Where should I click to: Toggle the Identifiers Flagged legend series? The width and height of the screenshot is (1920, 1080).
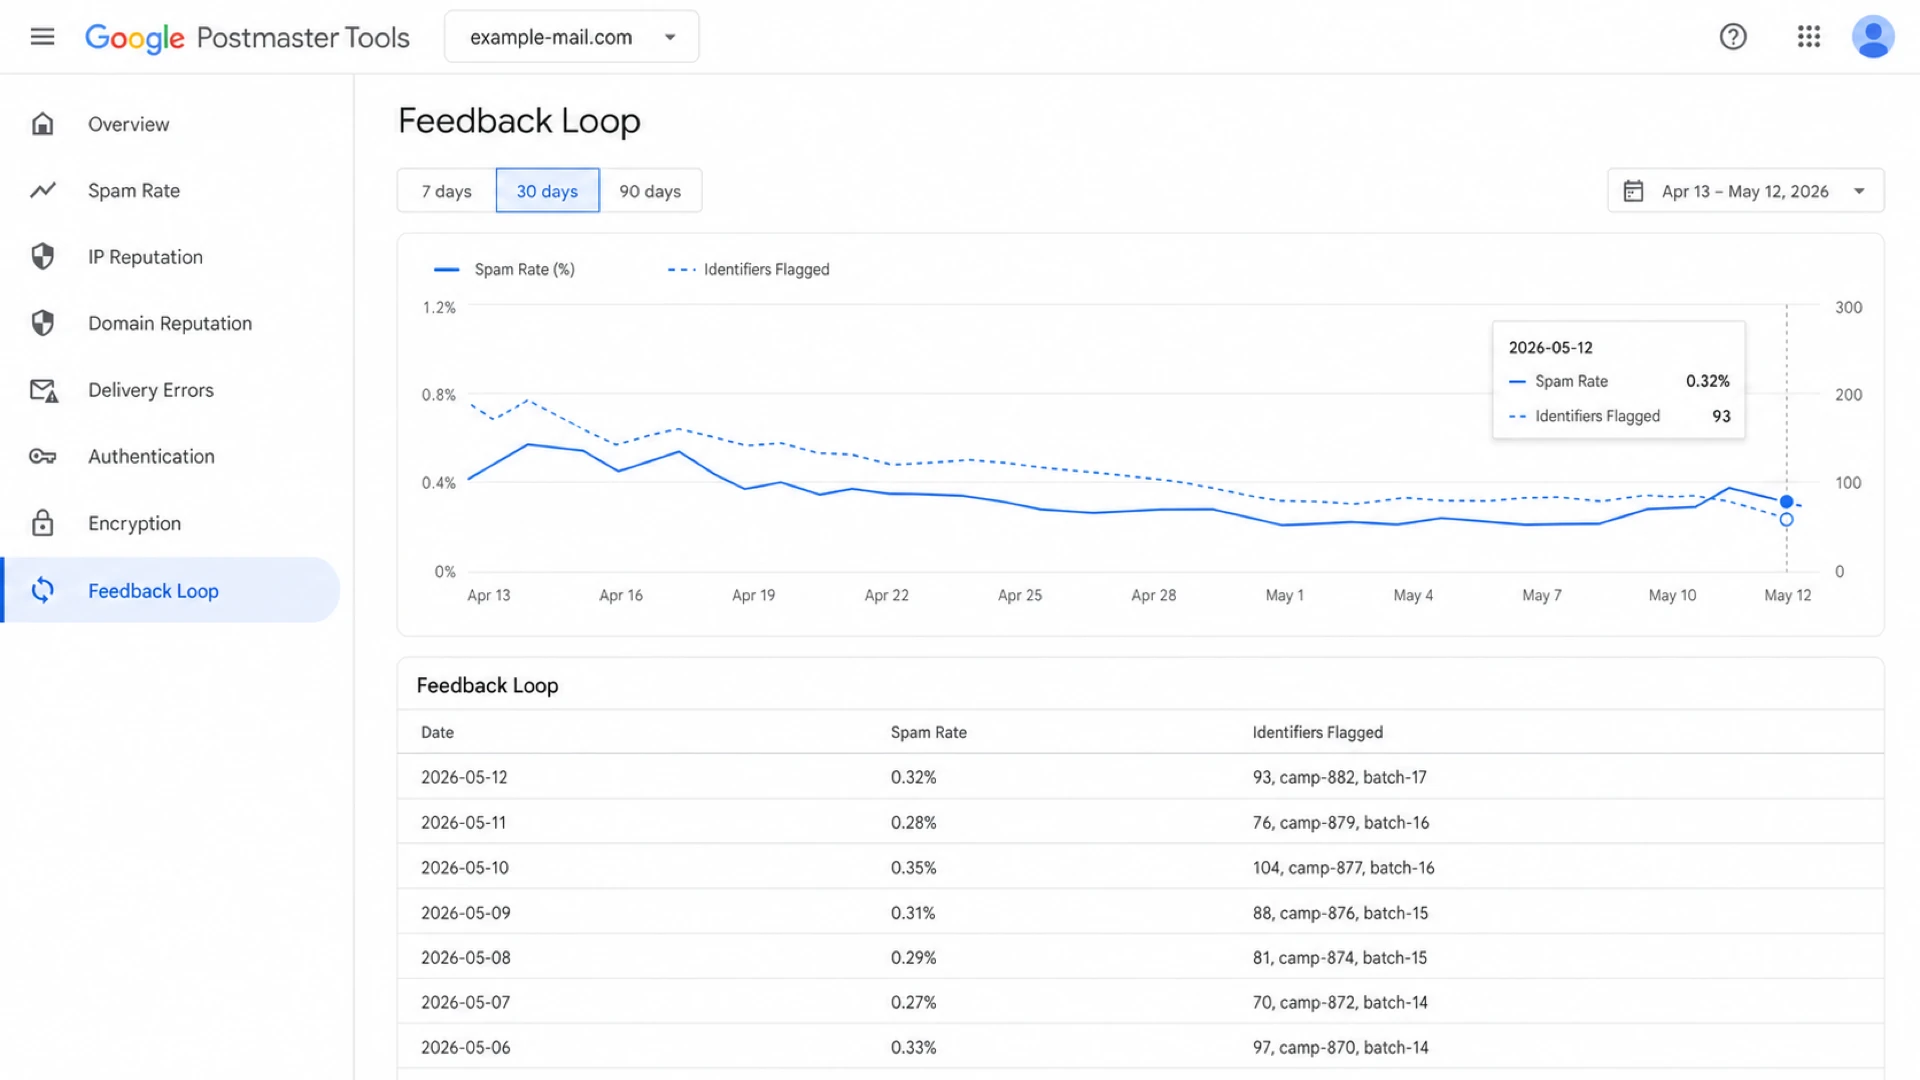(748, 269)
